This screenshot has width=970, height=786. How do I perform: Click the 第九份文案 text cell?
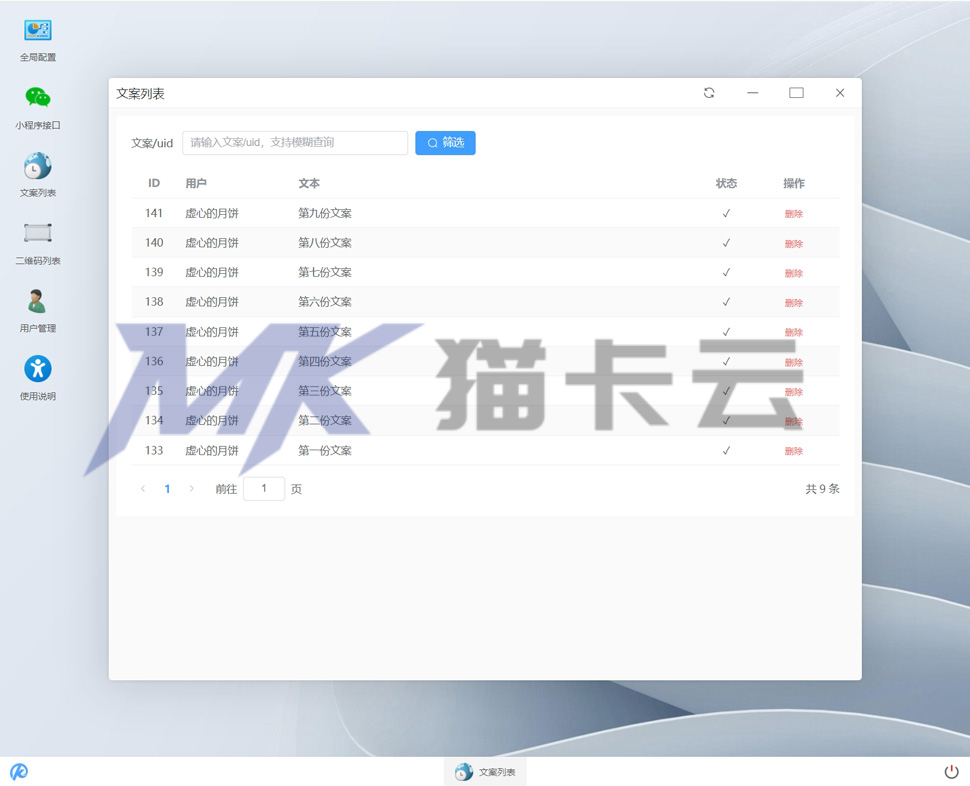[x=325, y=213]
